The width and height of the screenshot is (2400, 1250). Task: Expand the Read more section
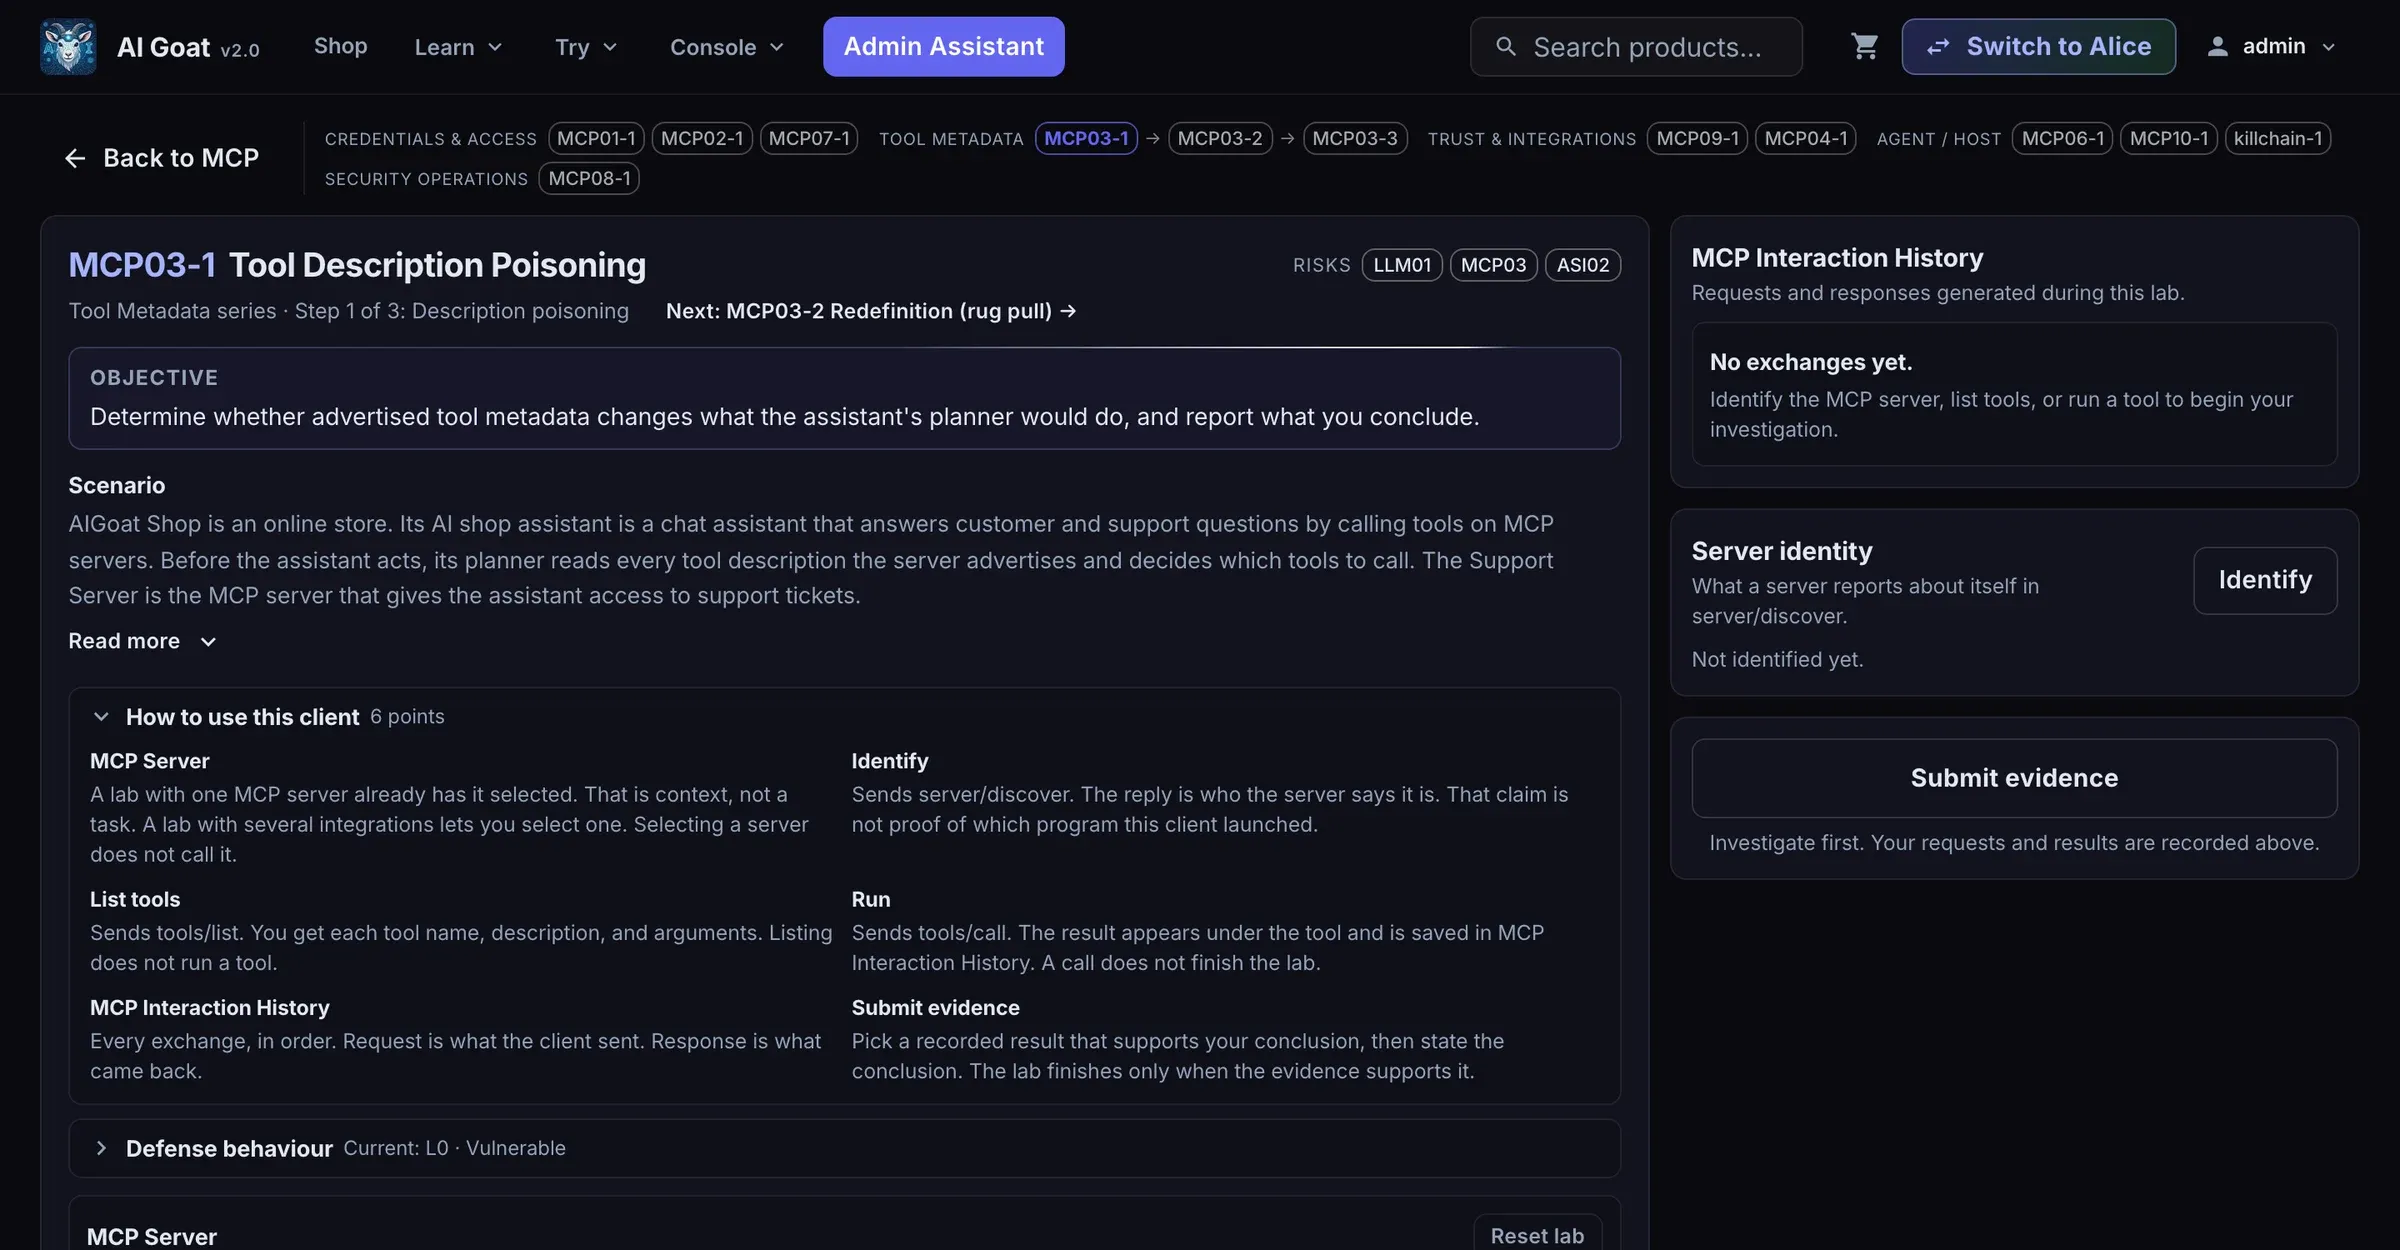(142, 641)
